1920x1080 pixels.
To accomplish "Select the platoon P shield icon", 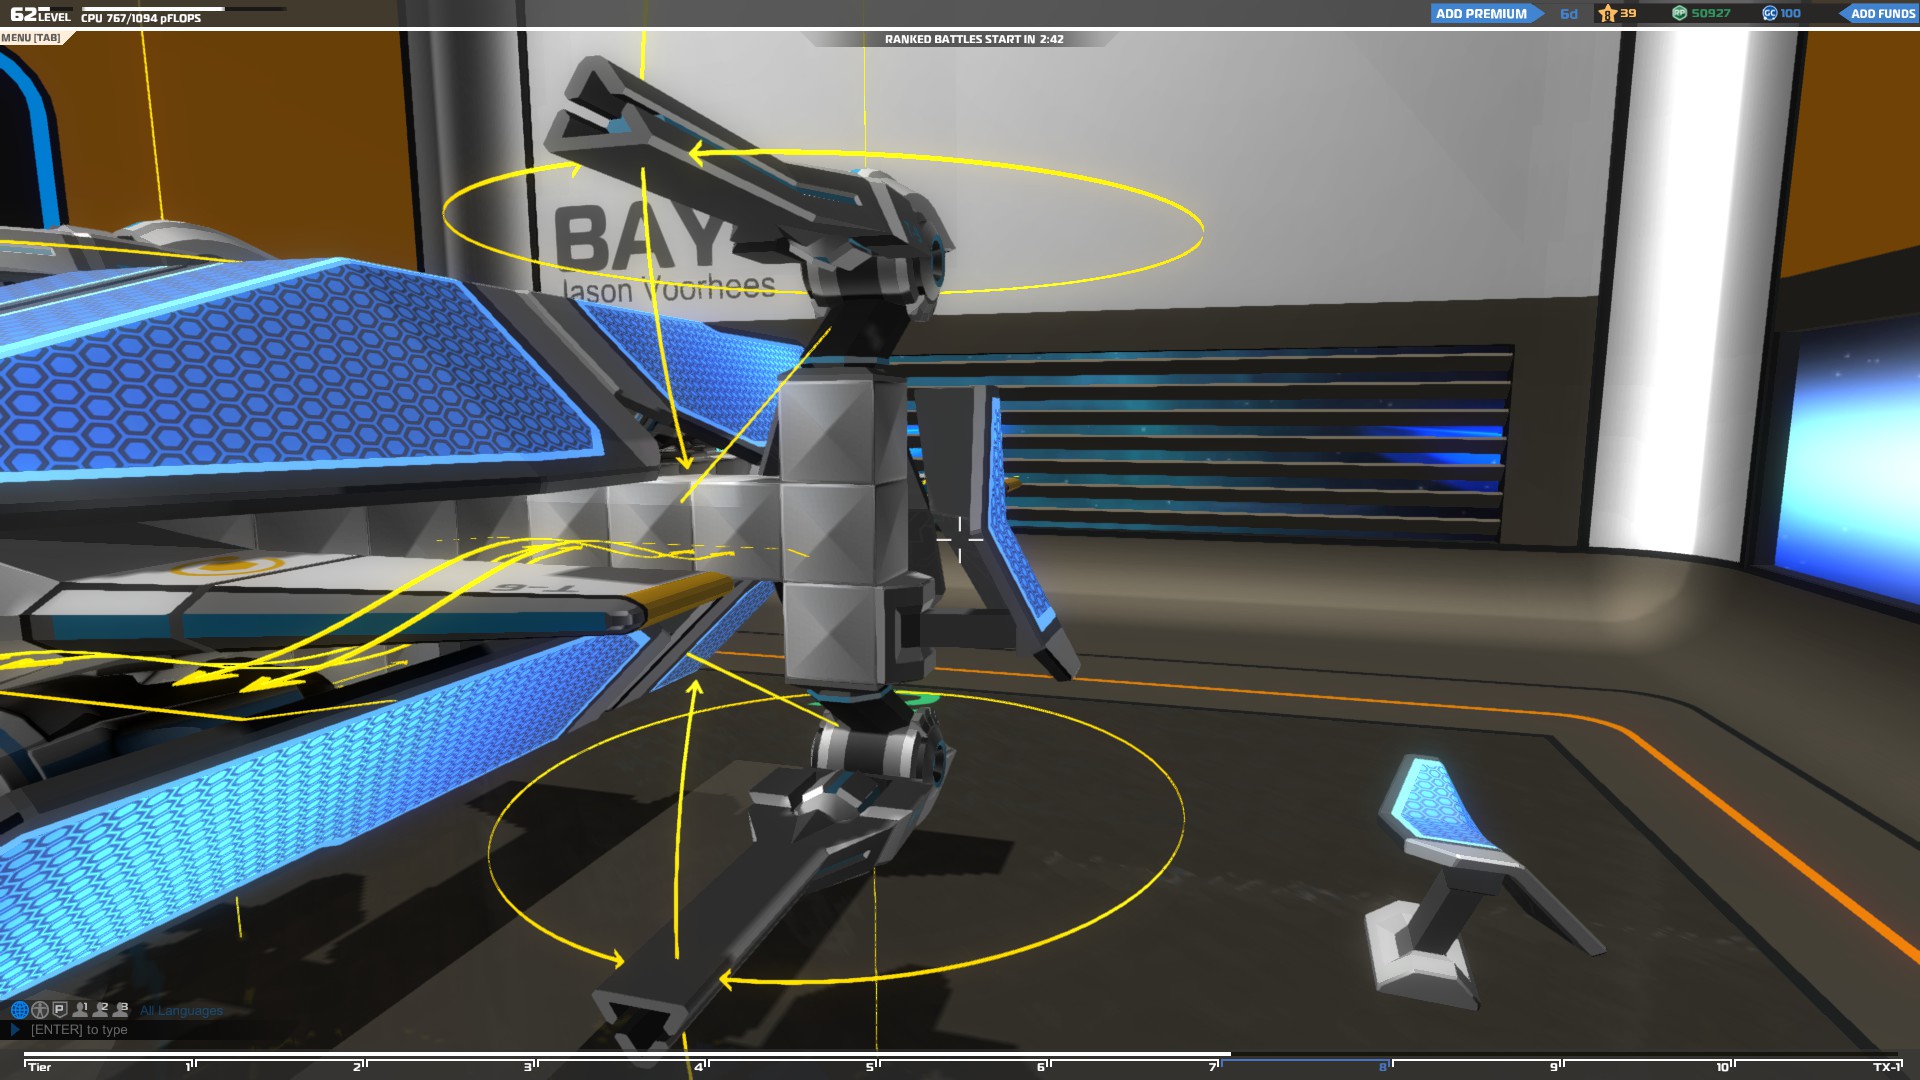I will (60, 1010).
